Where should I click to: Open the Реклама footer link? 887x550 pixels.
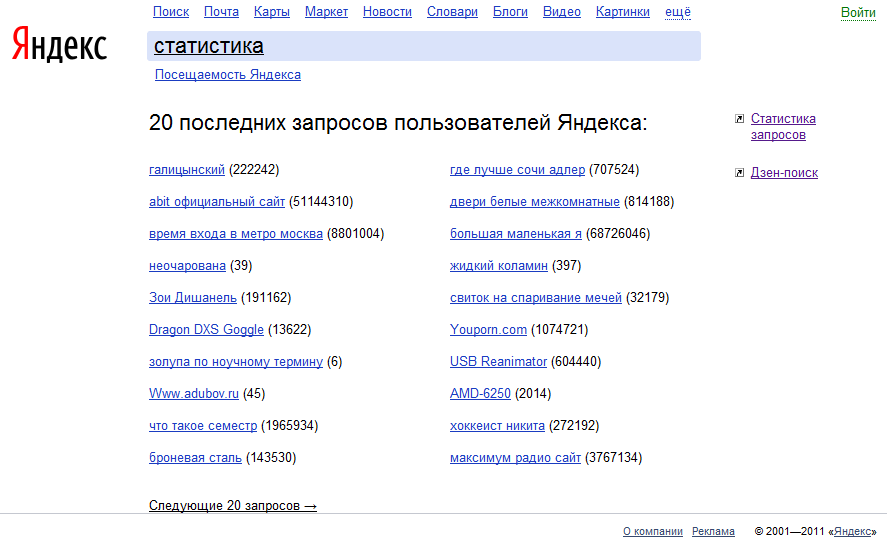(x=713, y=531)
